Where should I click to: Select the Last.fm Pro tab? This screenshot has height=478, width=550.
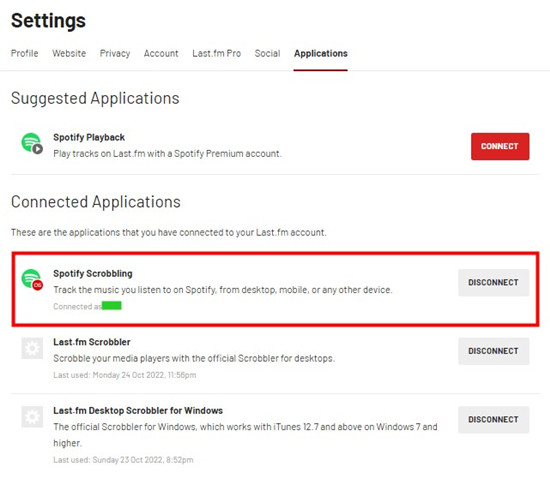[216, 53]
